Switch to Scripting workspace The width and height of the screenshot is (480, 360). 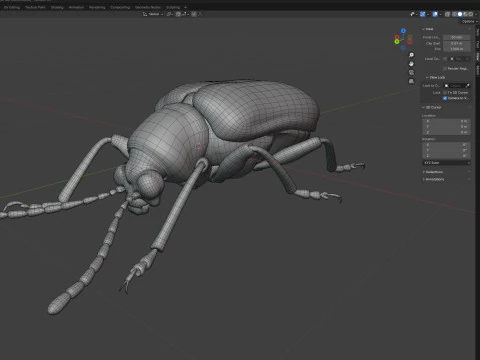[173, 7]
